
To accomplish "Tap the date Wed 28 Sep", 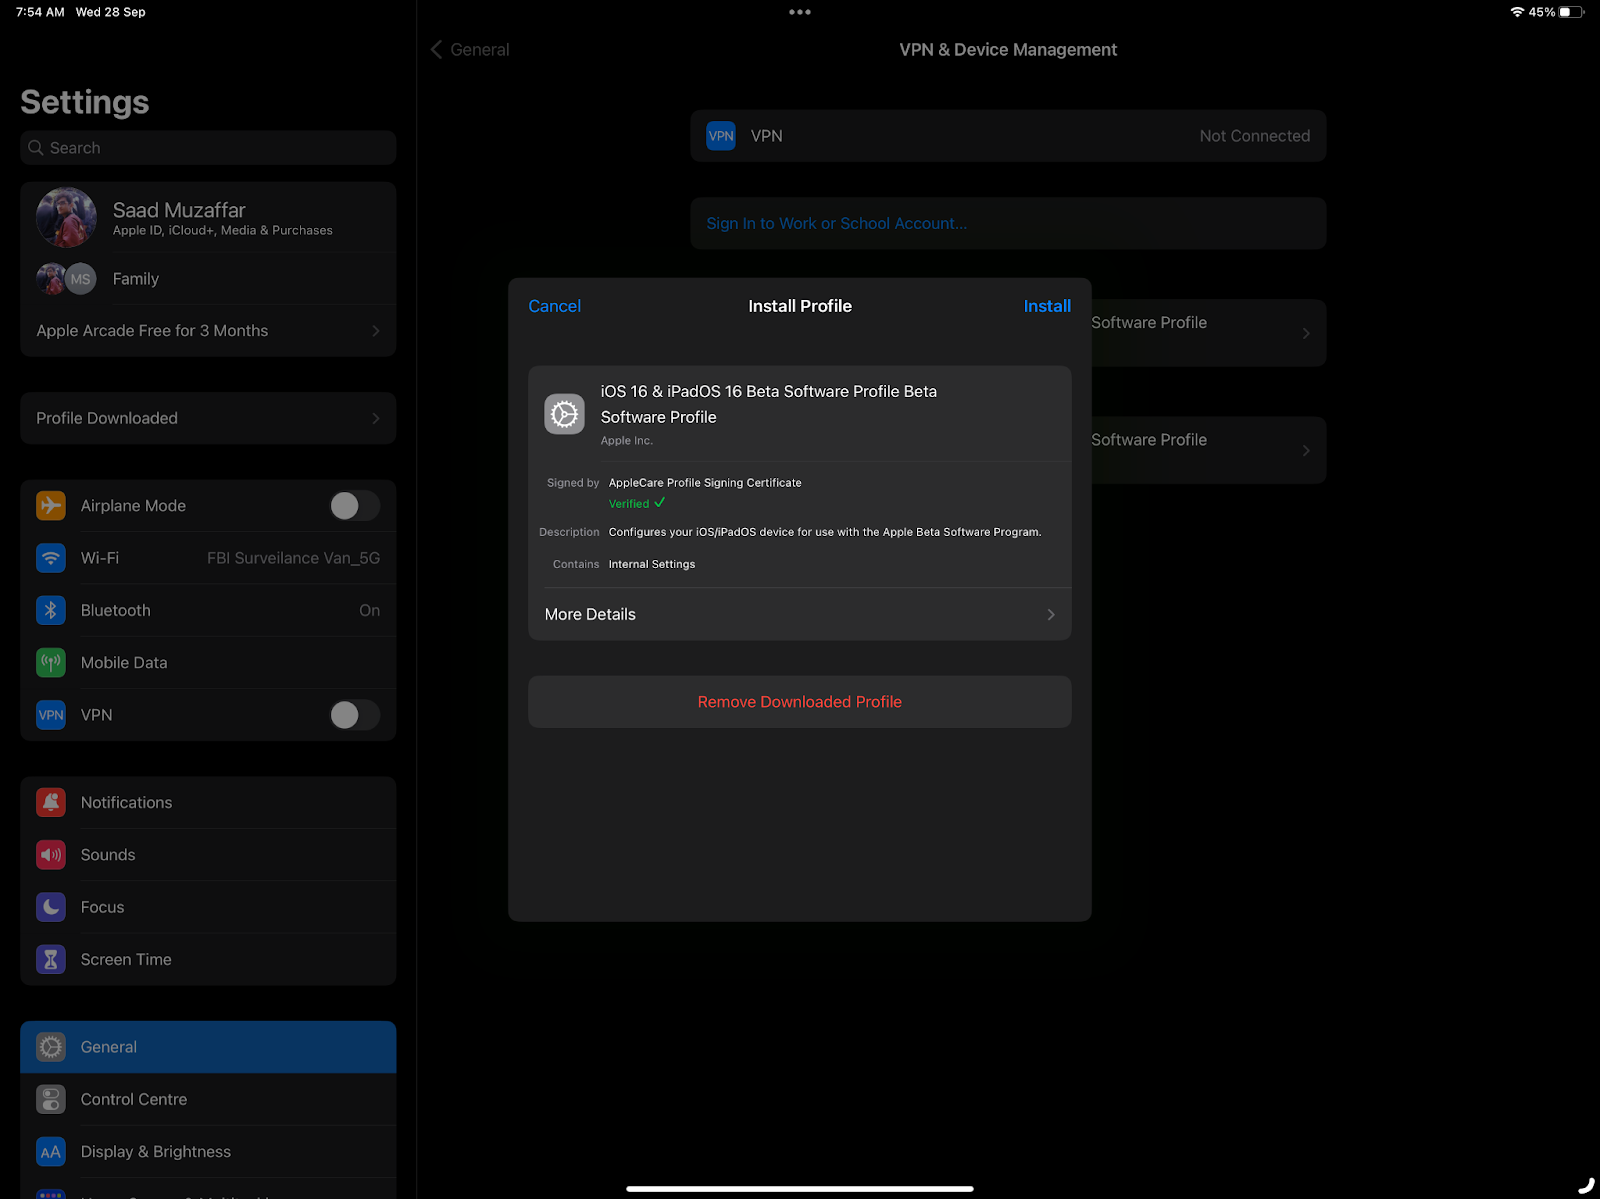I will point(111,12).
